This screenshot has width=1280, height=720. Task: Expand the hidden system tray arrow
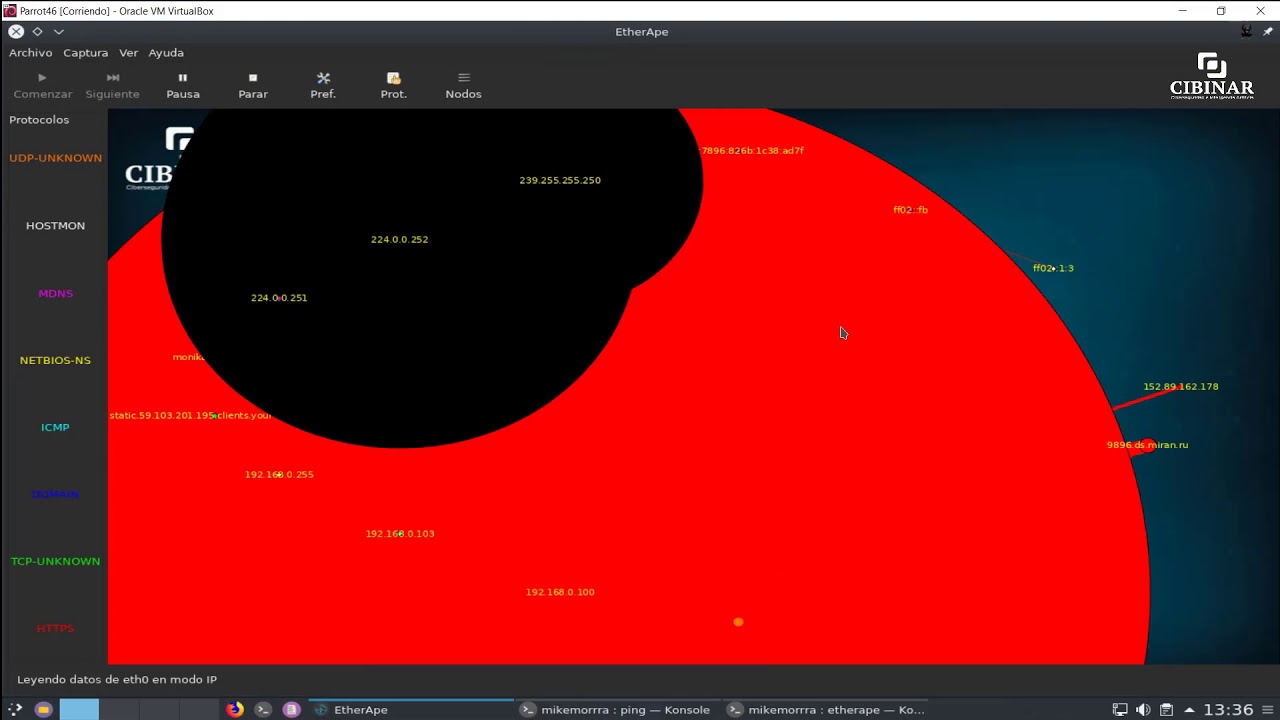coord(1189,710)
